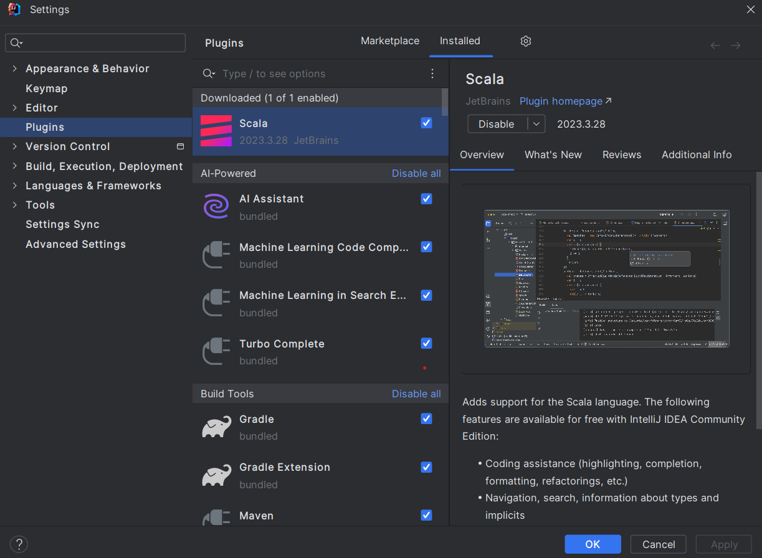Click the plugin search magnifier icon
This screenshot has width=762, height=559.
208,73
